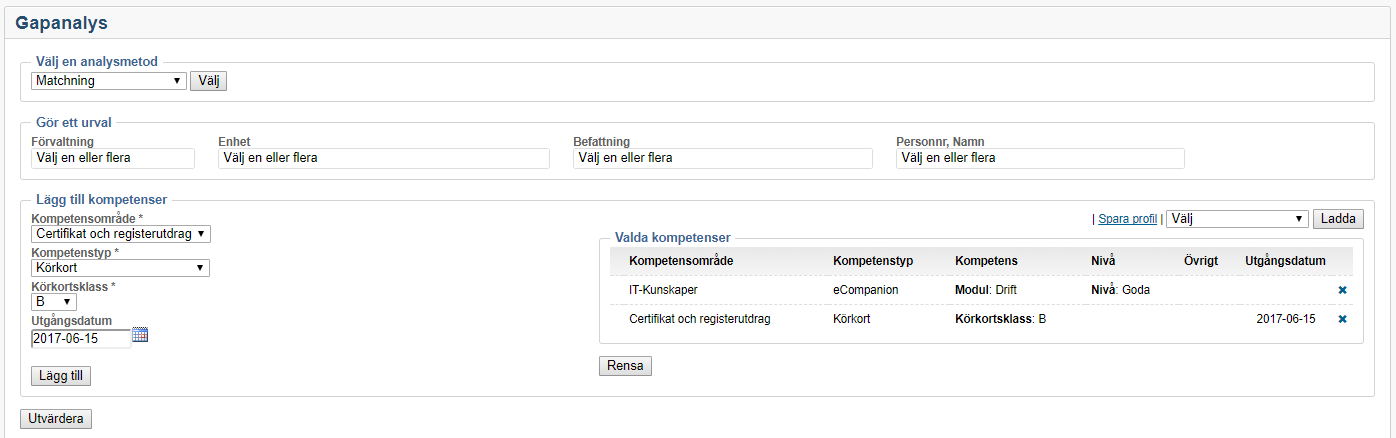Click the Lägg till button
The height and width of the screenshot is (438, 1396).
(x=61, y=376)
